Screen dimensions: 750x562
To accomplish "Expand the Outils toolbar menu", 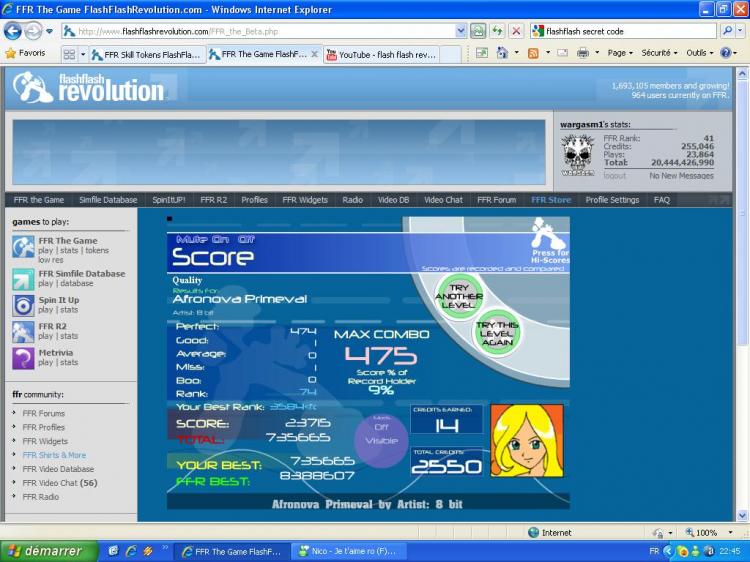I will click(x=700, y=53).
